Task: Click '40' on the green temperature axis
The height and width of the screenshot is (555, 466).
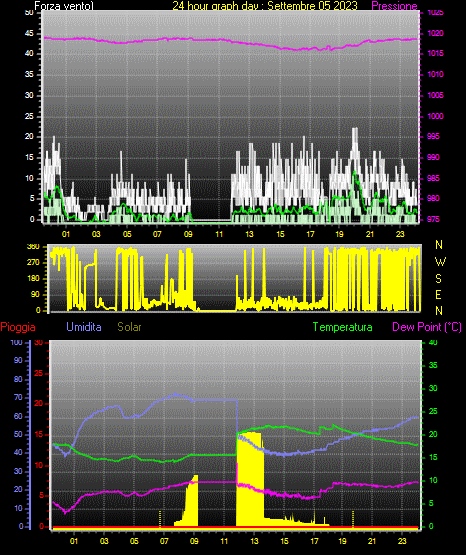Action: (x=433, y=342)
